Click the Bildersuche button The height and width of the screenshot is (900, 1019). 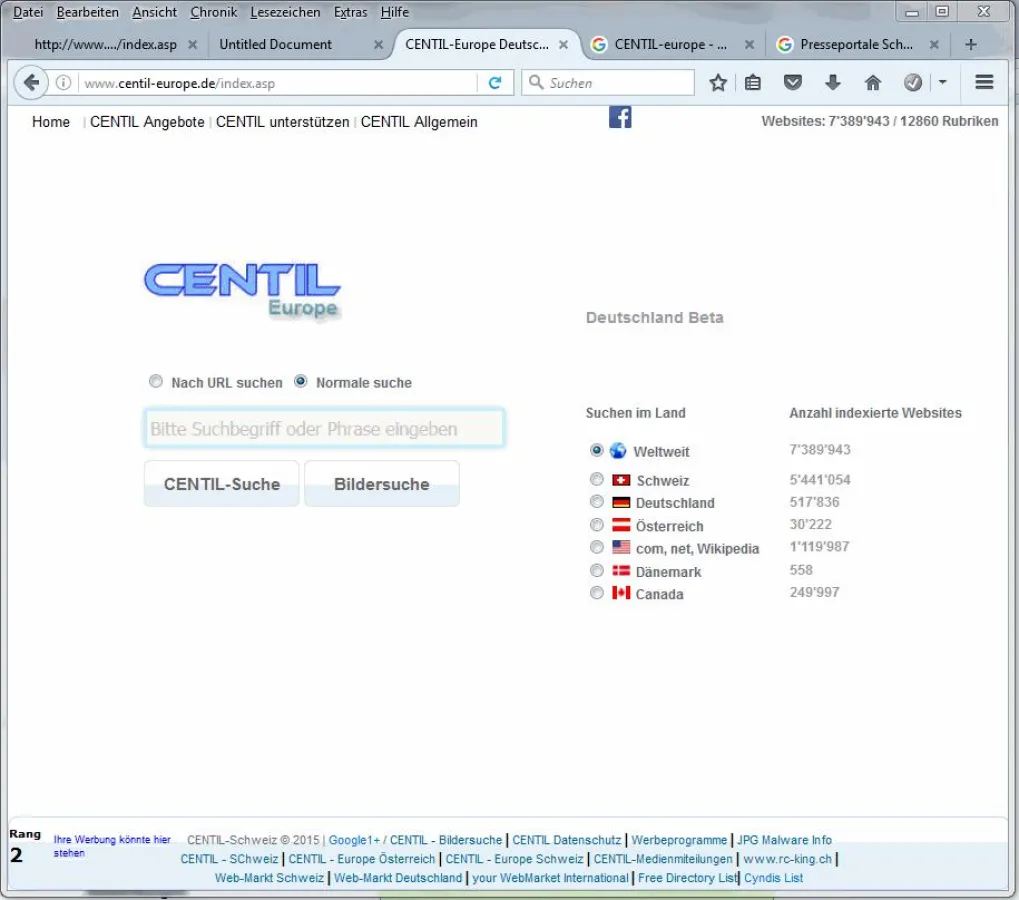click(x=381, y=484)
